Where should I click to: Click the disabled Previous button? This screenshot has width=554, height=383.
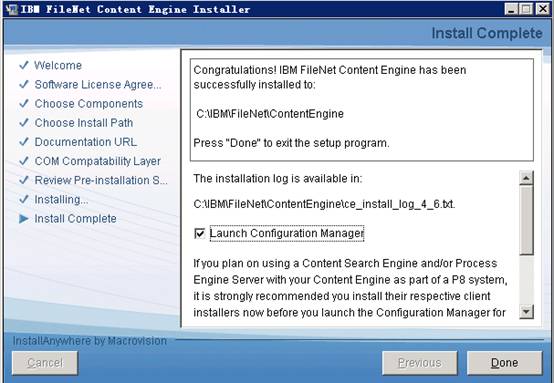tap(419, 363)
